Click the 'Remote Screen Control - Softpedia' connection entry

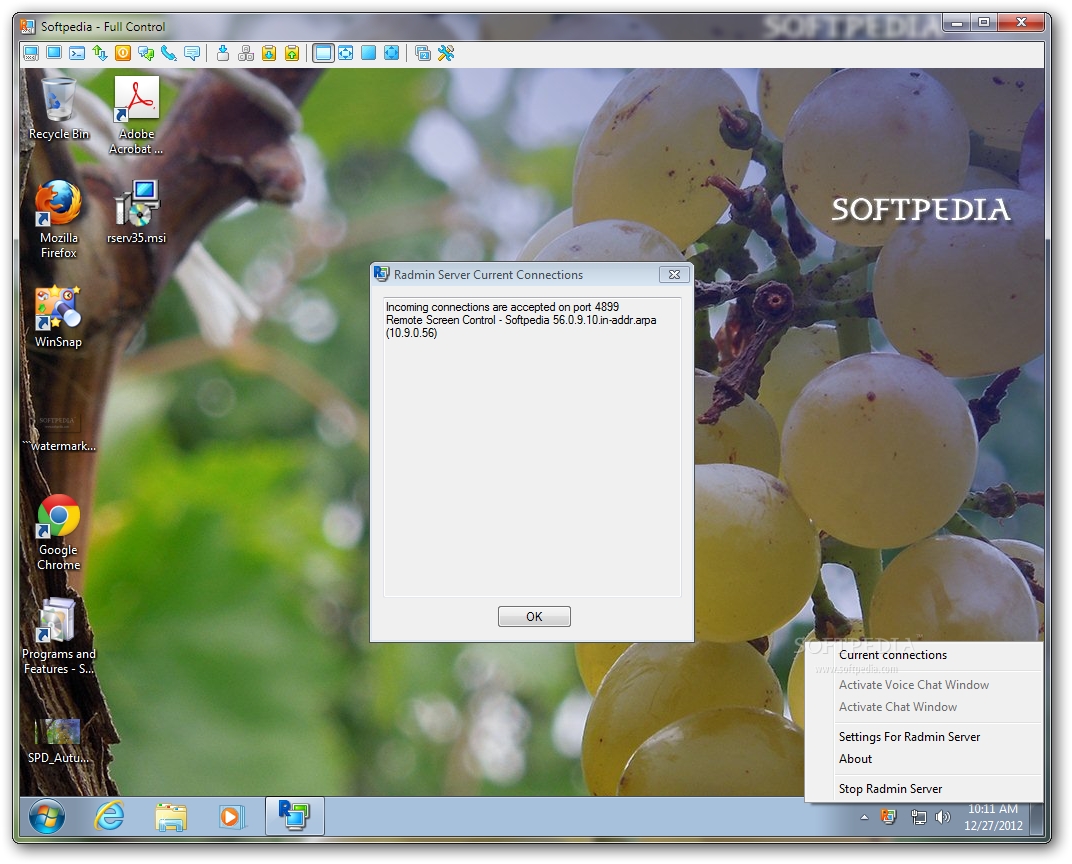(521, 326)
